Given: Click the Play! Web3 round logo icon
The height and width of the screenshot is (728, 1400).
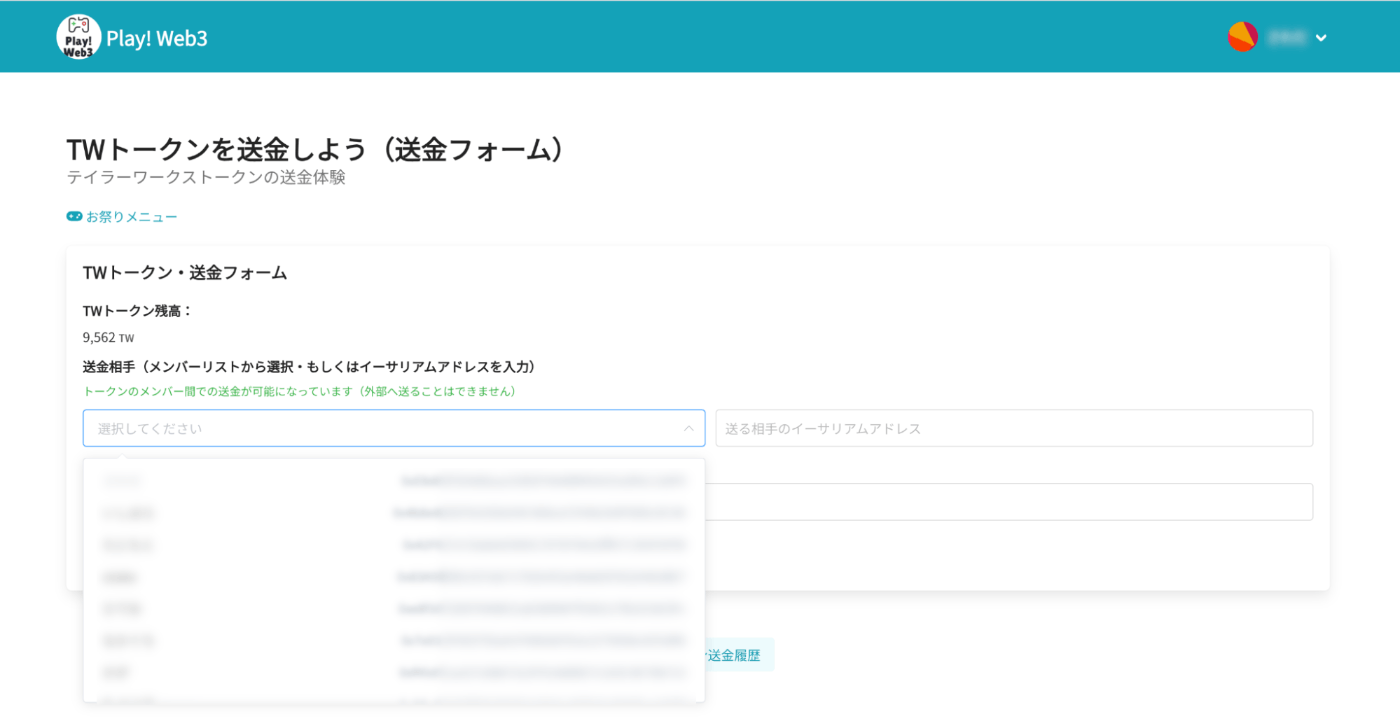Looking at the screenshot, I should pyautogui.click(x=78, y=37).
